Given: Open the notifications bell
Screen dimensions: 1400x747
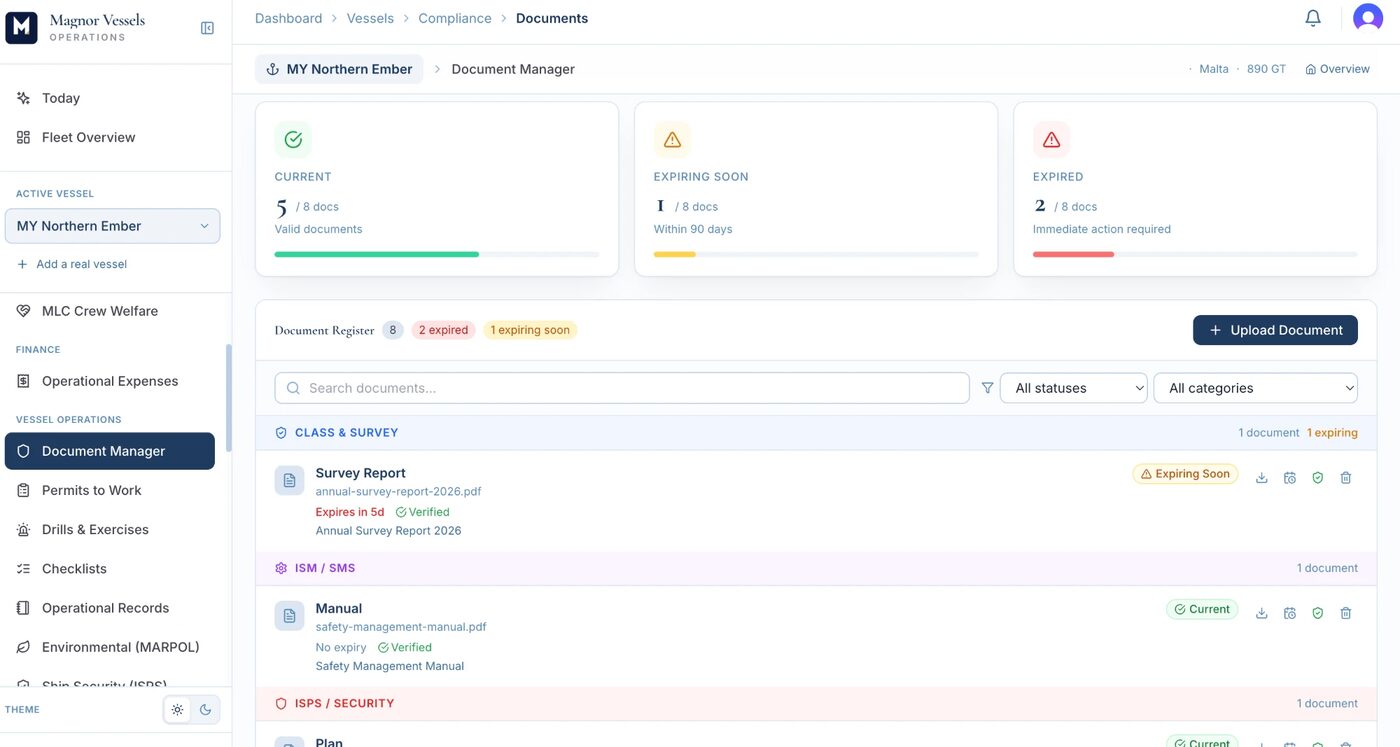Looking at the screenshot, I should 1313,18.
